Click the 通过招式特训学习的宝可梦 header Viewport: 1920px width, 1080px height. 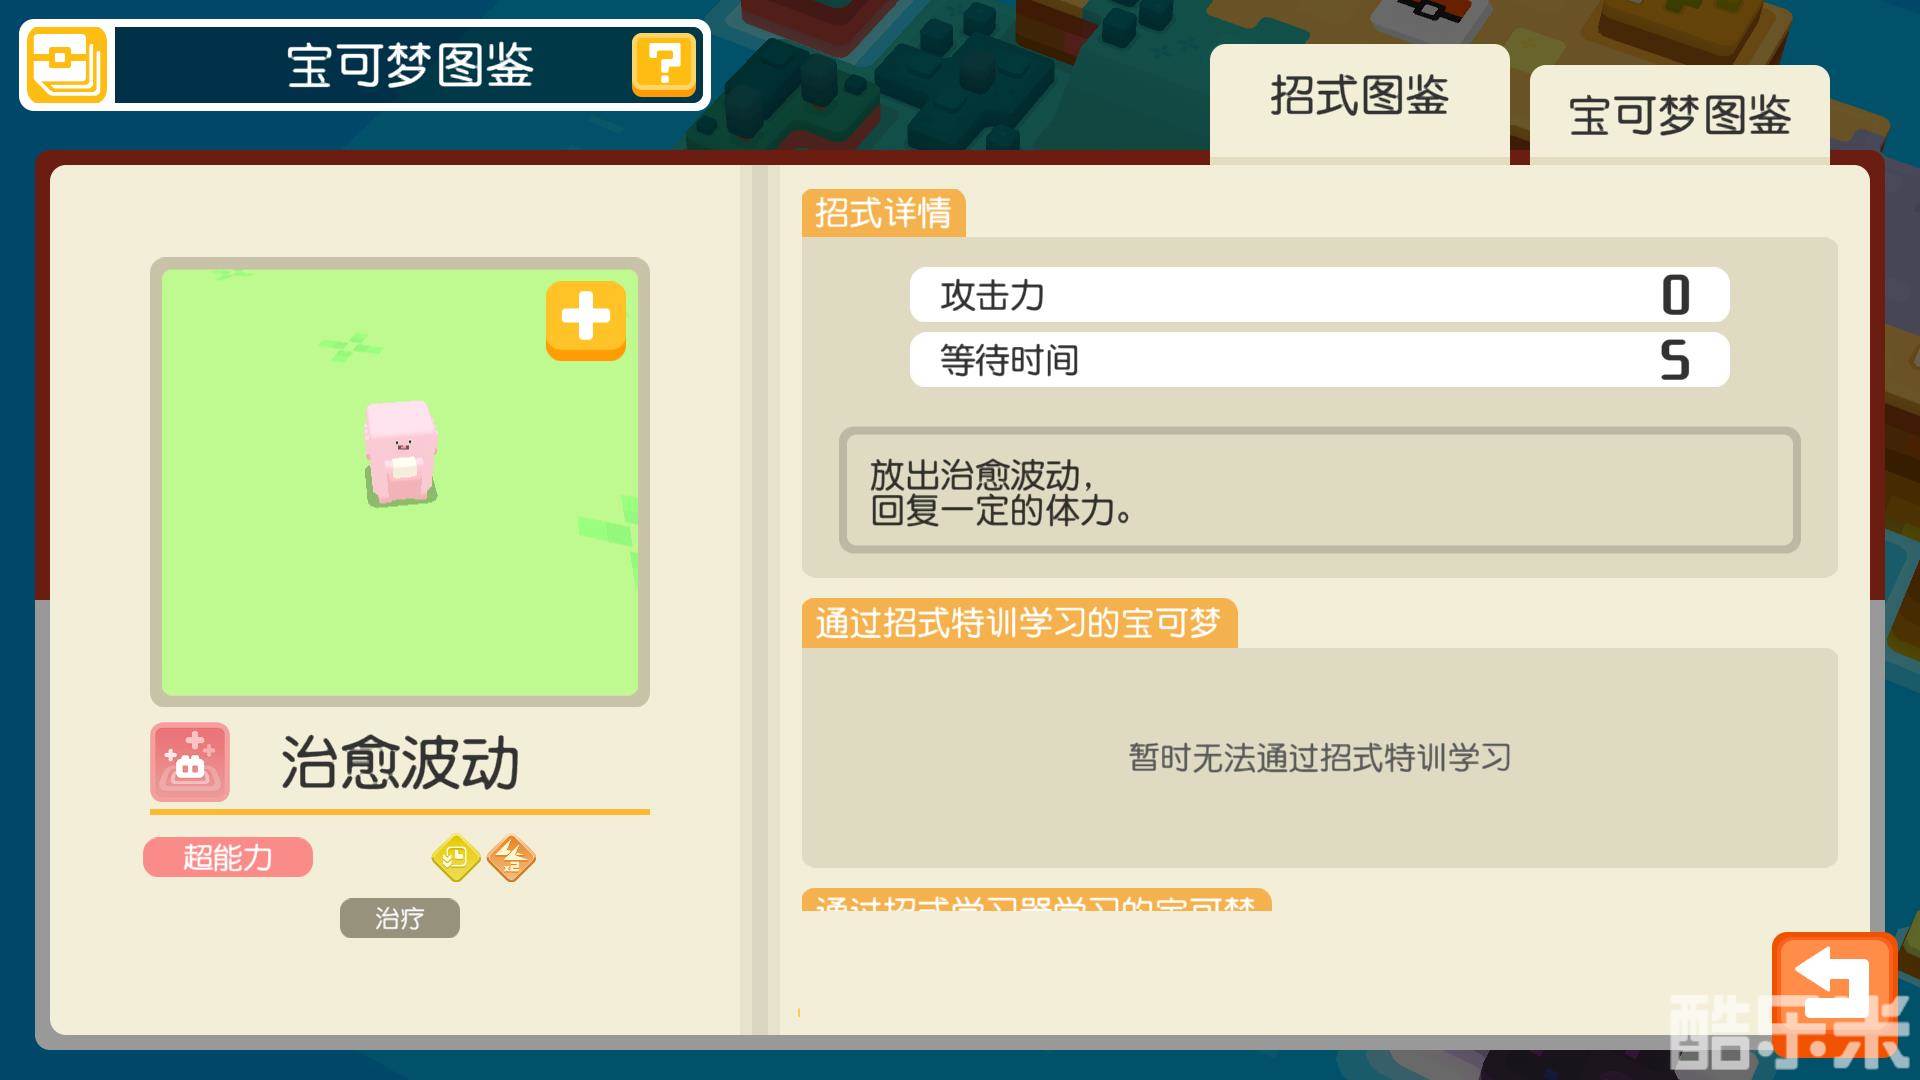(1019, 623)
